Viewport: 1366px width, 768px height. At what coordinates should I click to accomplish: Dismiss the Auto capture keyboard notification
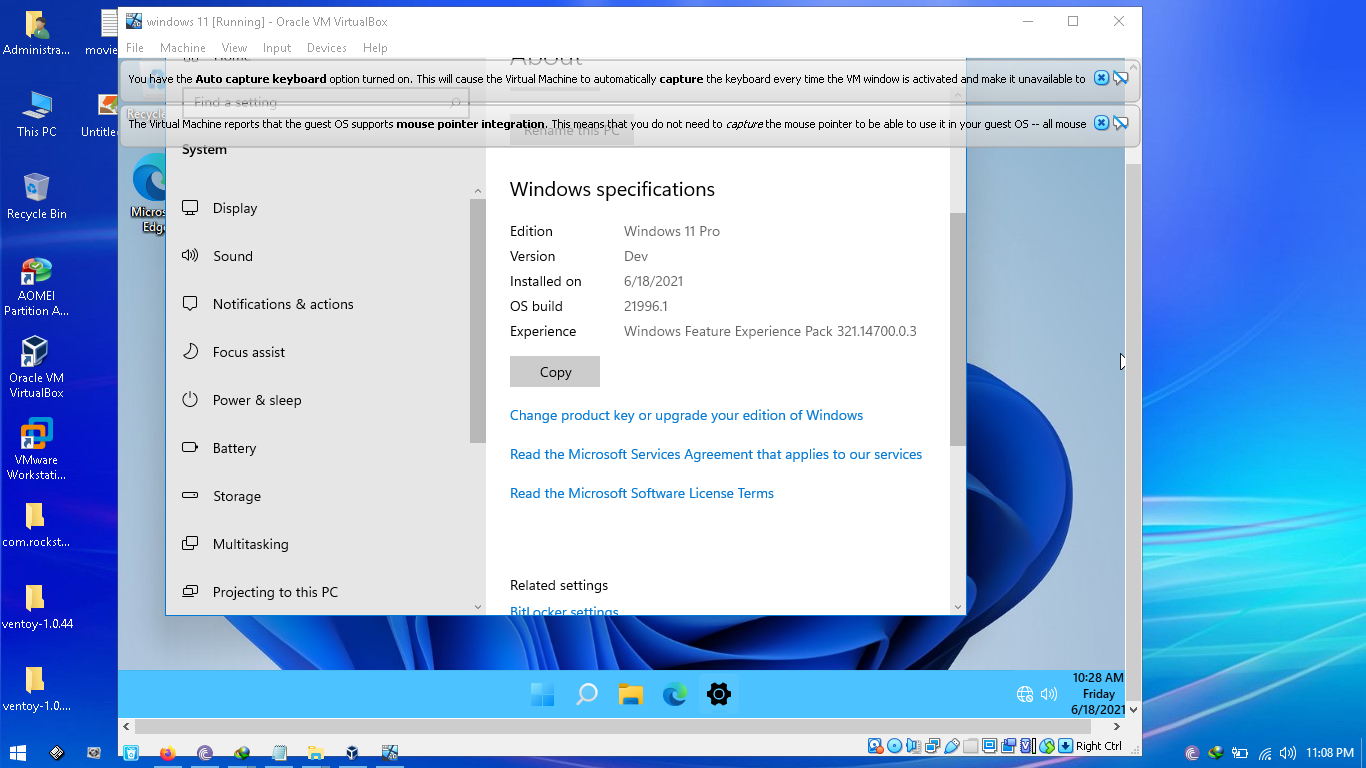coord(1101,78)
